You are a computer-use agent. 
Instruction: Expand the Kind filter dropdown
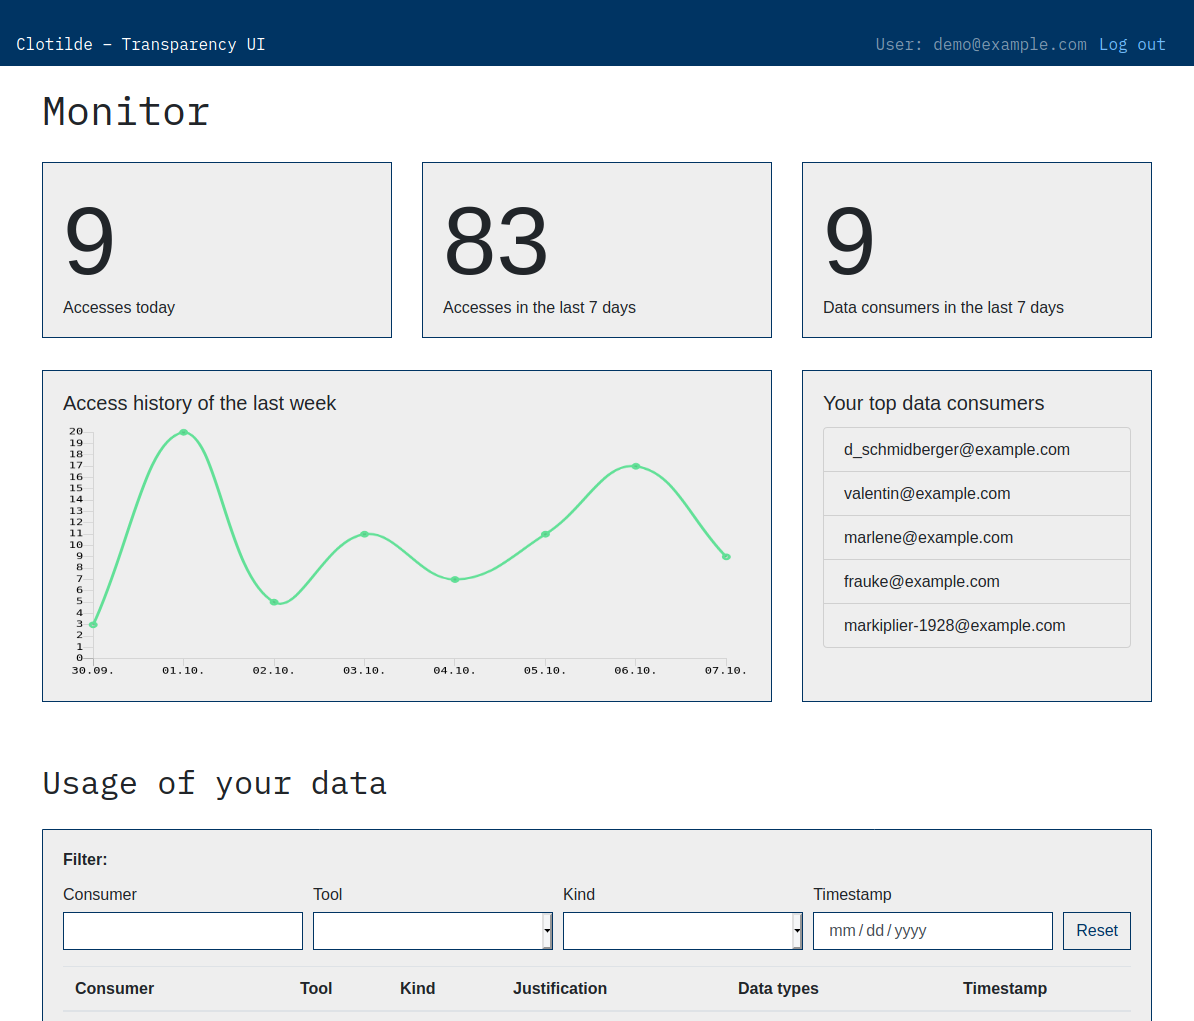682,931
